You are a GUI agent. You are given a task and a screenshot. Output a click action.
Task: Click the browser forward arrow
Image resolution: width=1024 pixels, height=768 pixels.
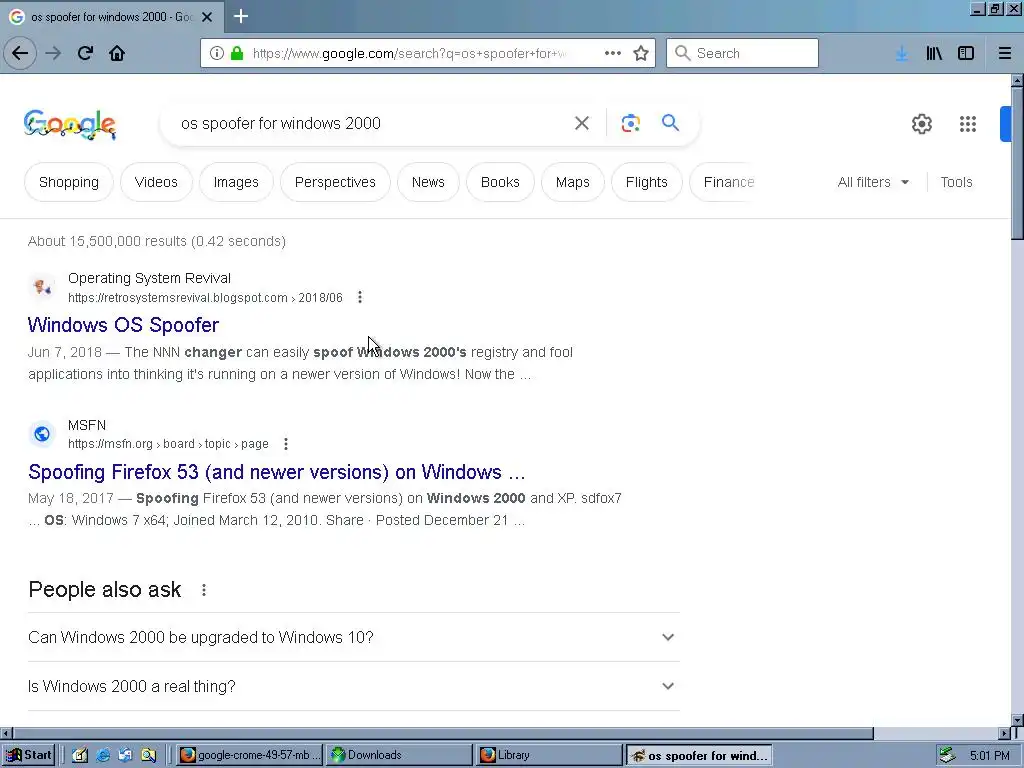pyautogui.click(x=53, y=53)
